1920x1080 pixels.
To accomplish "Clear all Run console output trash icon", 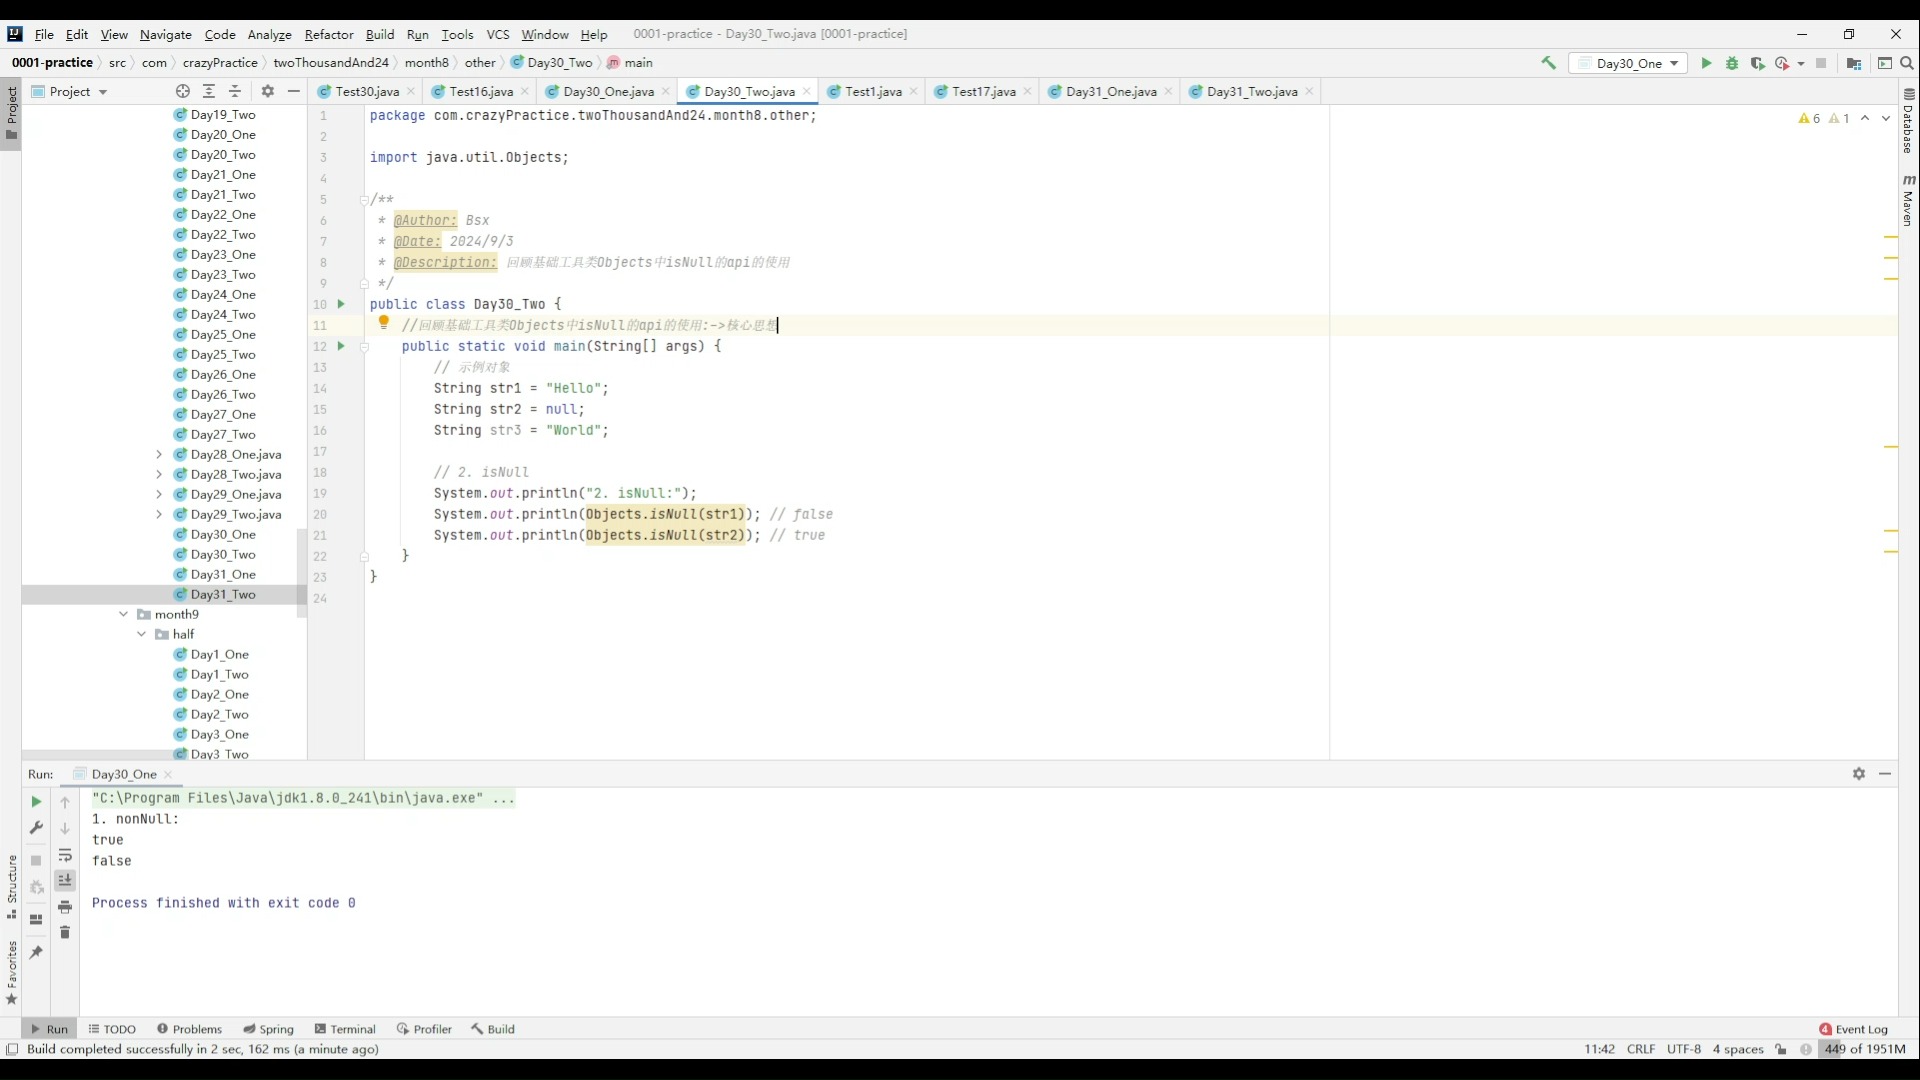I will click(x=65, y=933).
